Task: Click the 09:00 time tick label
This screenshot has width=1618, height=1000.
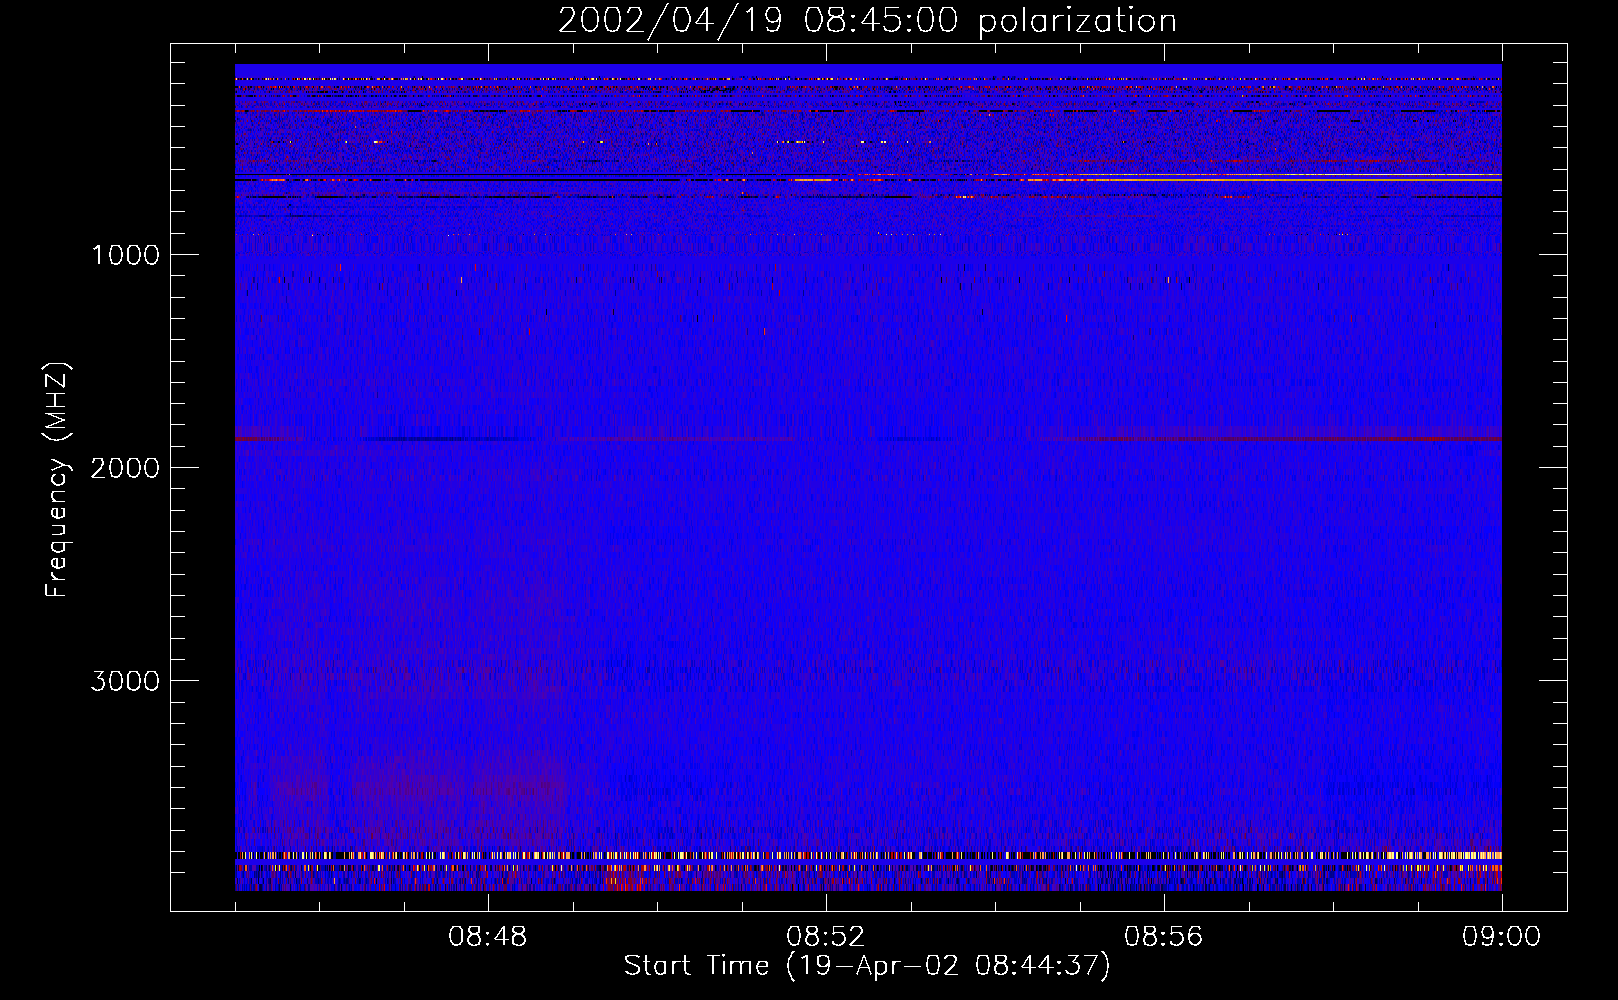Action: point(1501,937)
